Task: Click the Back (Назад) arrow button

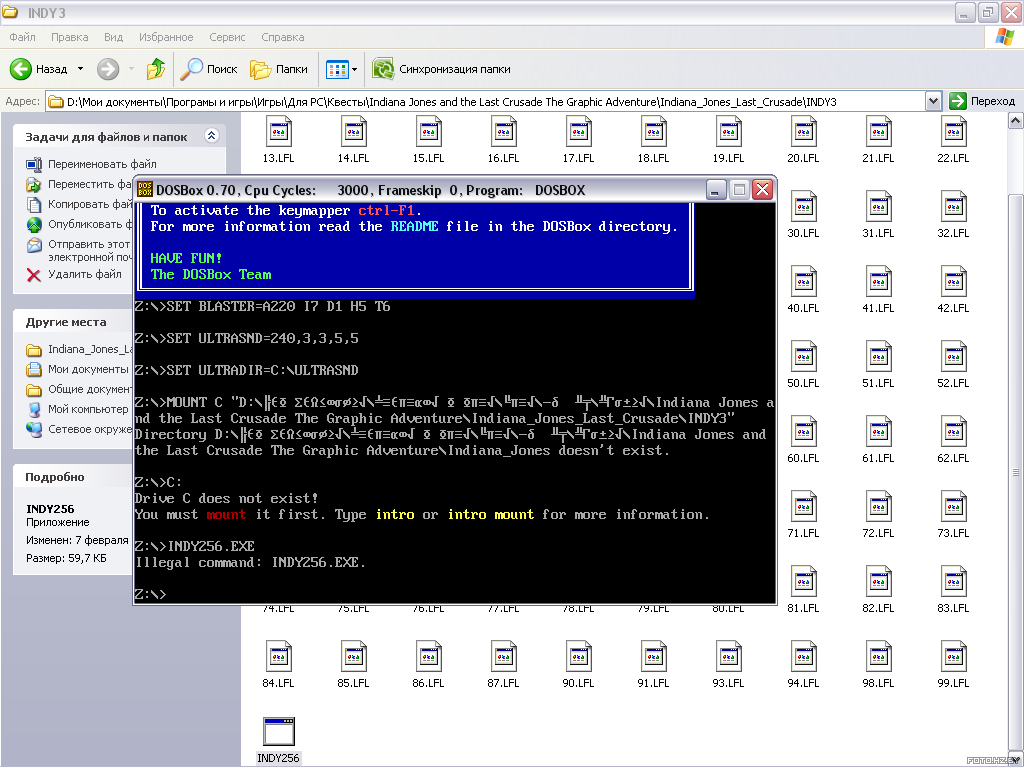Action: pos(40,69)
